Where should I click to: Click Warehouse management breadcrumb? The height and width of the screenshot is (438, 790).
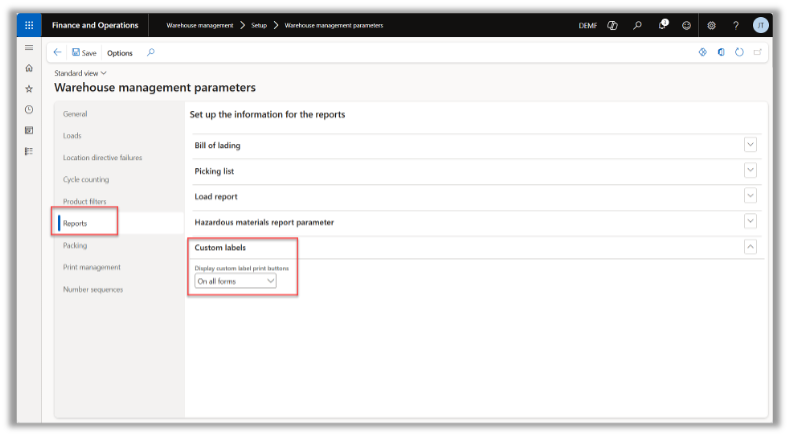click(x=200, y=25)
